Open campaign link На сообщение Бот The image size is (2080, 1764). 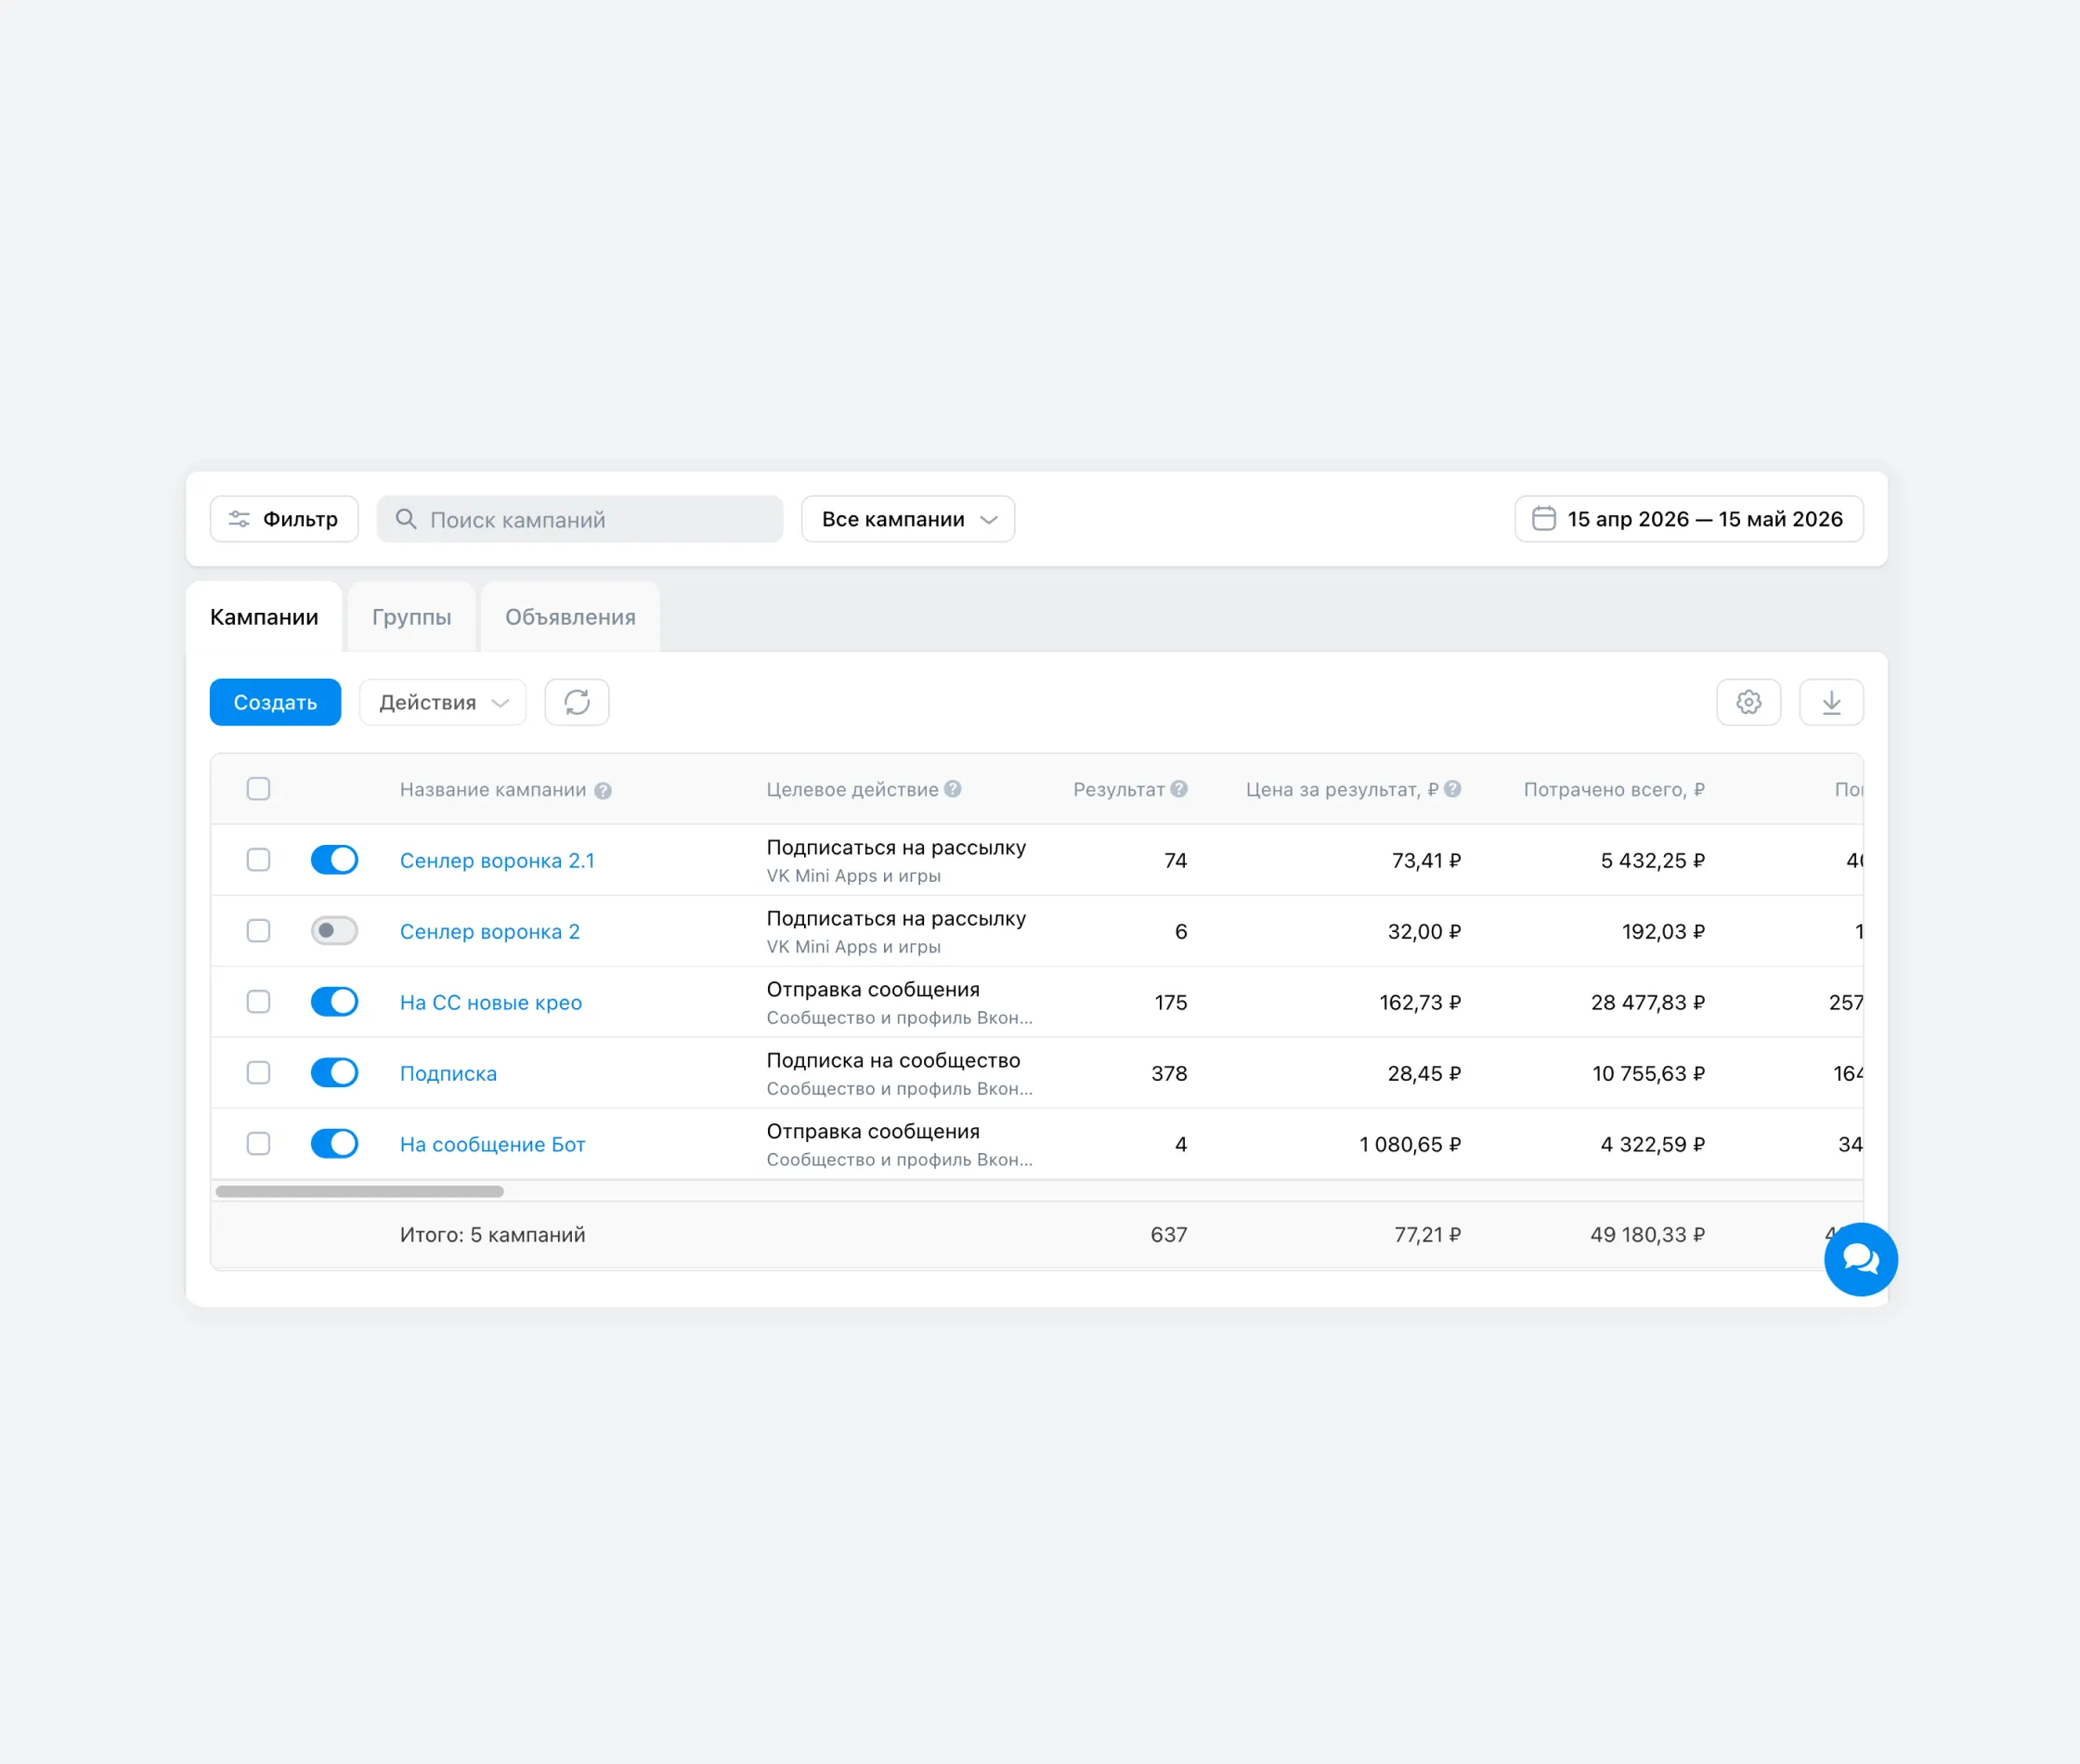point(493,1145)
